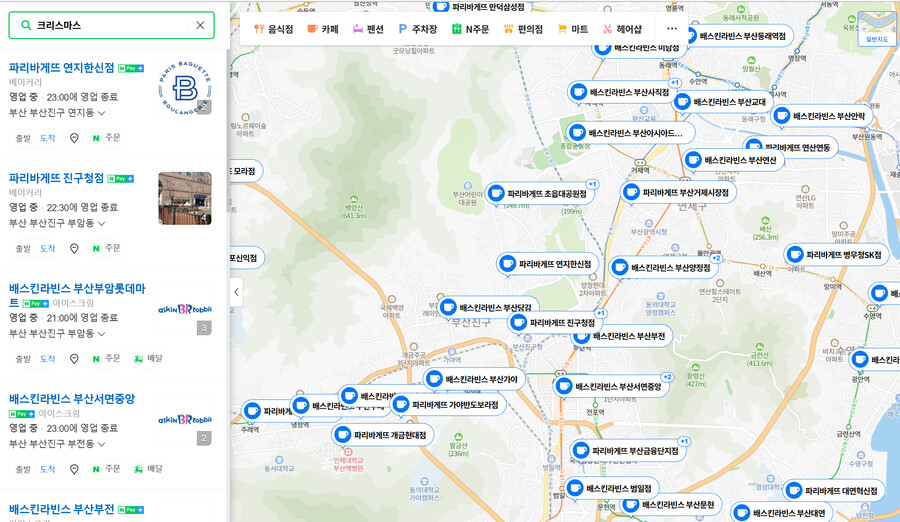Viewport: 900px width, 522px height.
Task: Click map marker 배스킨라빈스 부산가야
Action: pyautogui.click(x=475, y=379)
